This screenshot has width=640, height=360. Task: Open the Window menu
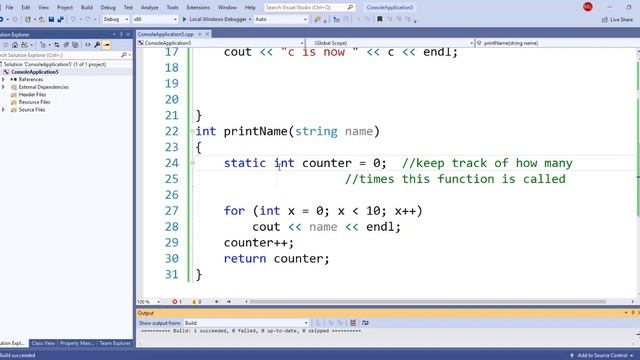[x=227, y=7]
